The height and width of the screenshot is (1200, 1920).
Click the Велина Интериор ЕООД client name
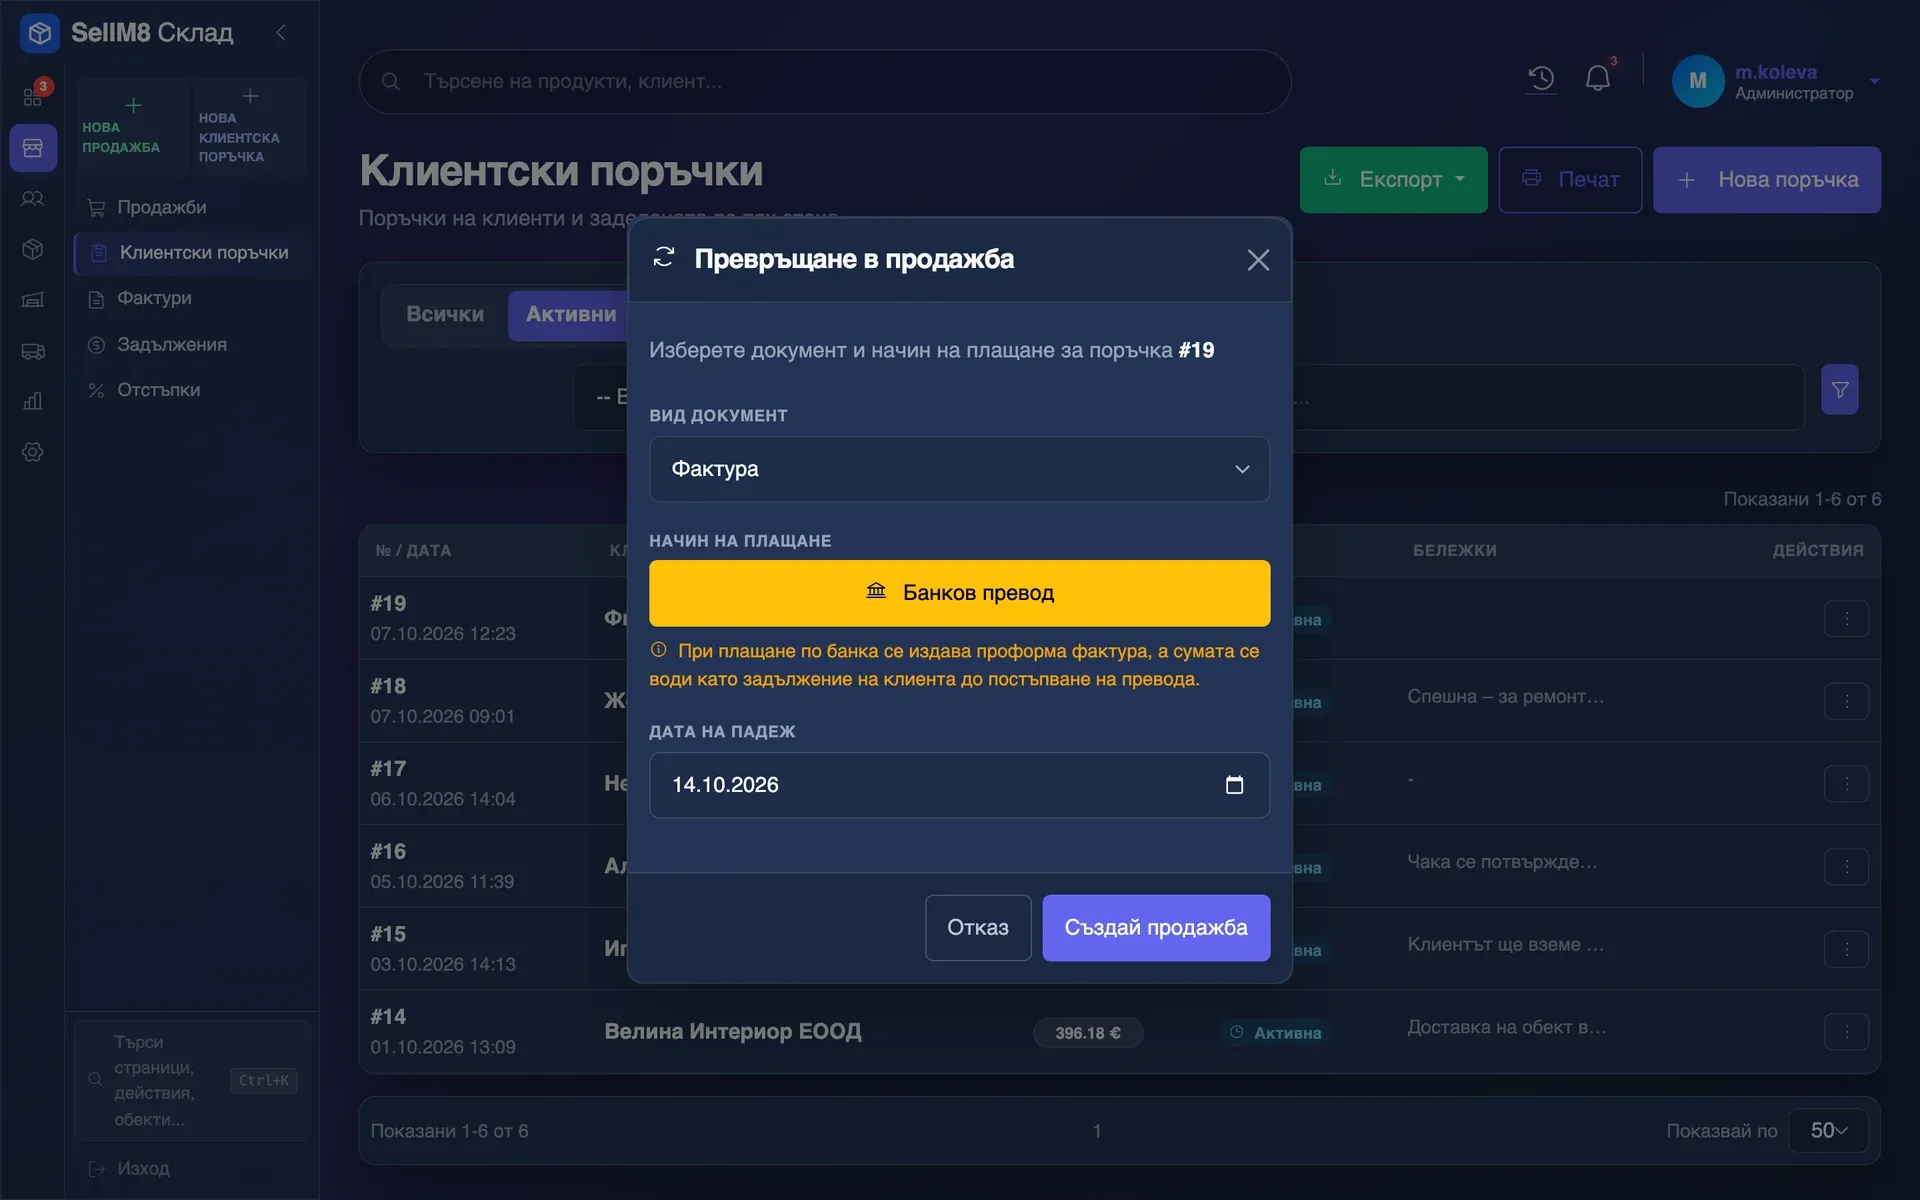(732, 1031)
